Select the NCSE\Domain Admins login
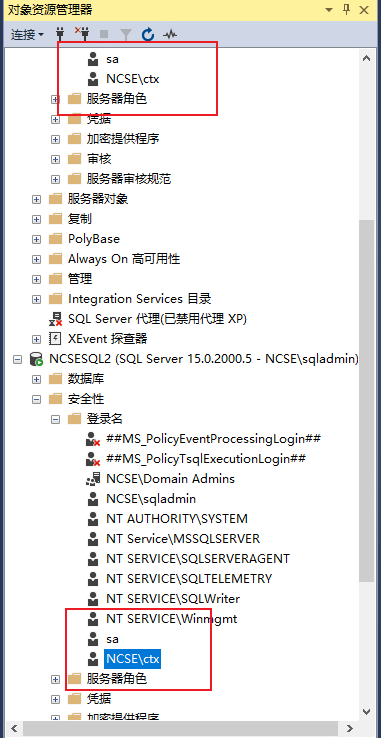Image resolution: width=381 pixels, height=738 pixels. (x=170, y=479)
